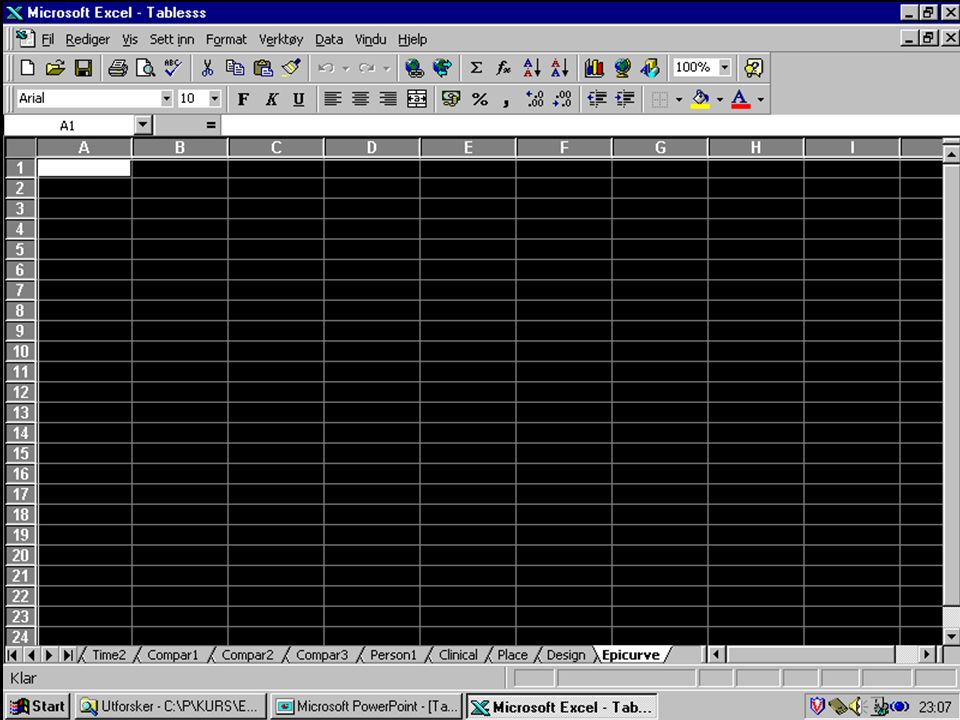The width and height of the screenshot is (960, 720).
Task: Increase indent icon
Action: 624,99
